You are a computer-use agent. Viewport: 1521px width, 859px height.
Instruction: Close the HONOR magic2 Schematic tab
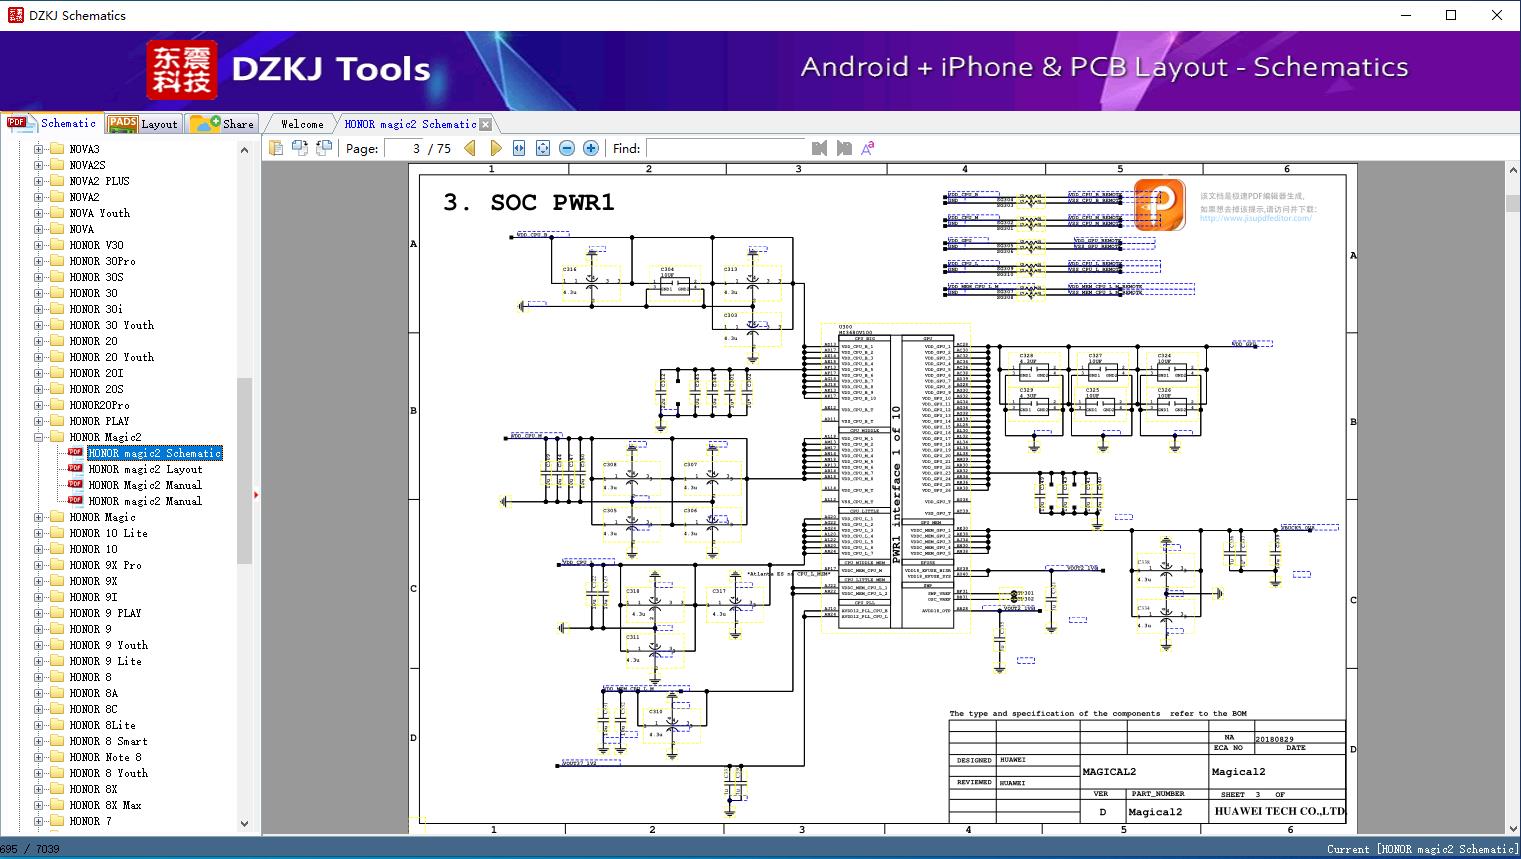(486, 125)
